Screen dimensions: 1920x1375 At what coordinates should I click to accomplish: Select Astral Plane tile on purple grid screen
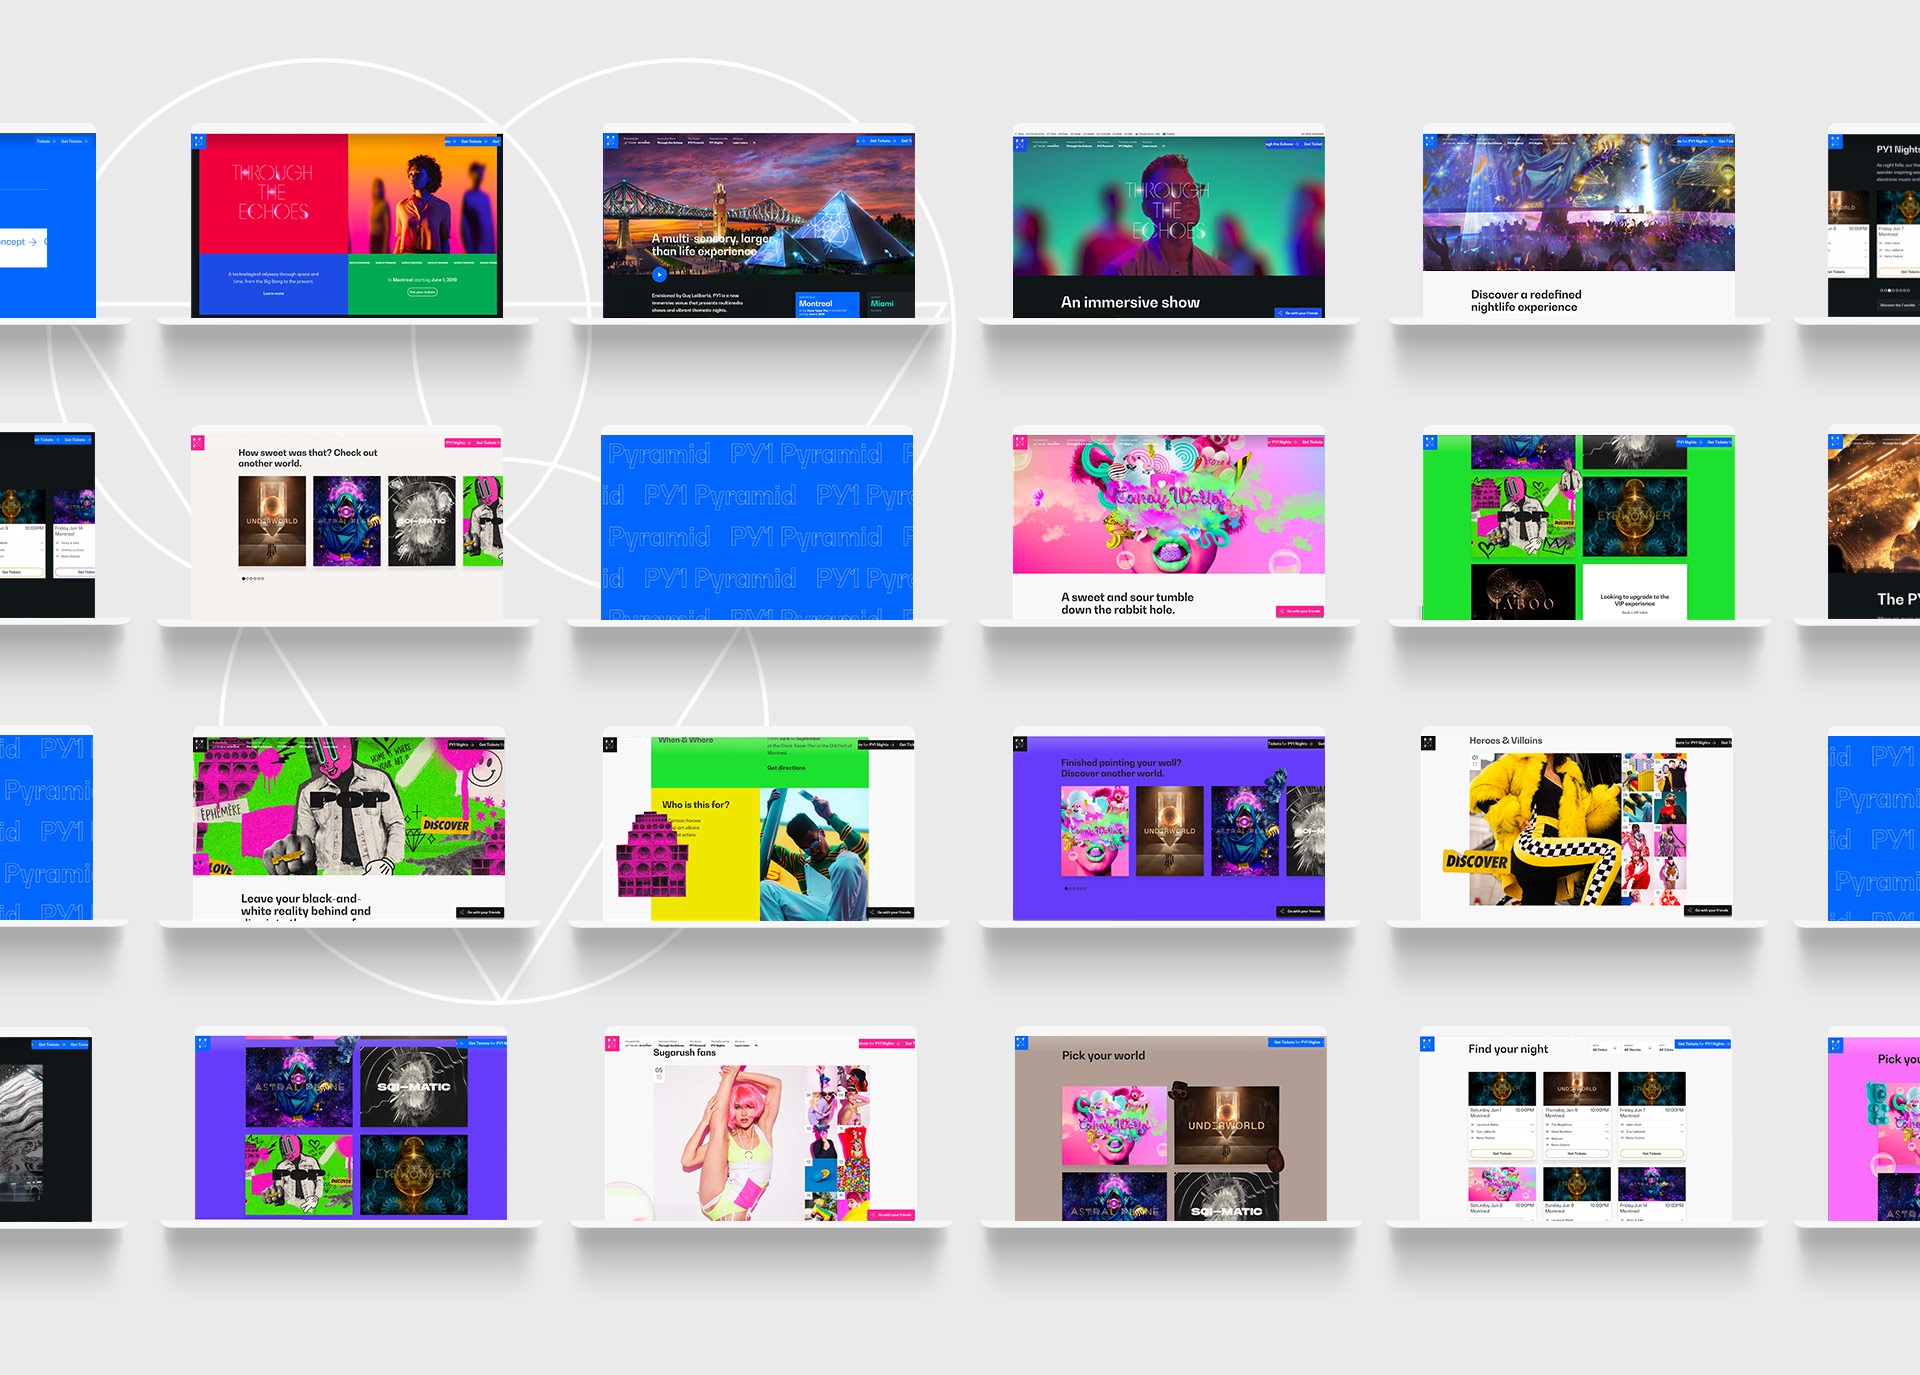(299, 1087)
